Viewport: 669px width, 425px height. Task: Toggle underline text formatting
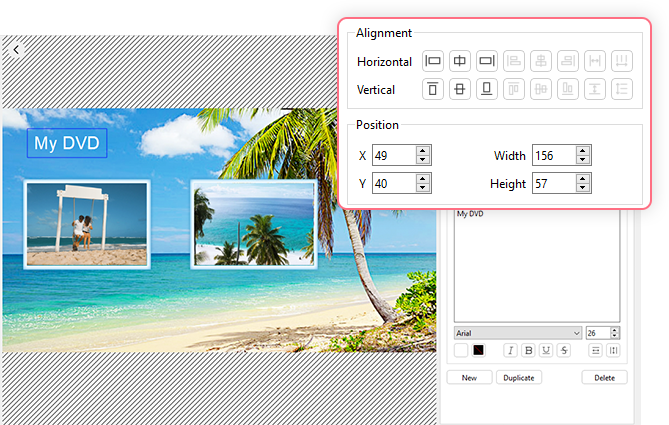coord(546,350)
